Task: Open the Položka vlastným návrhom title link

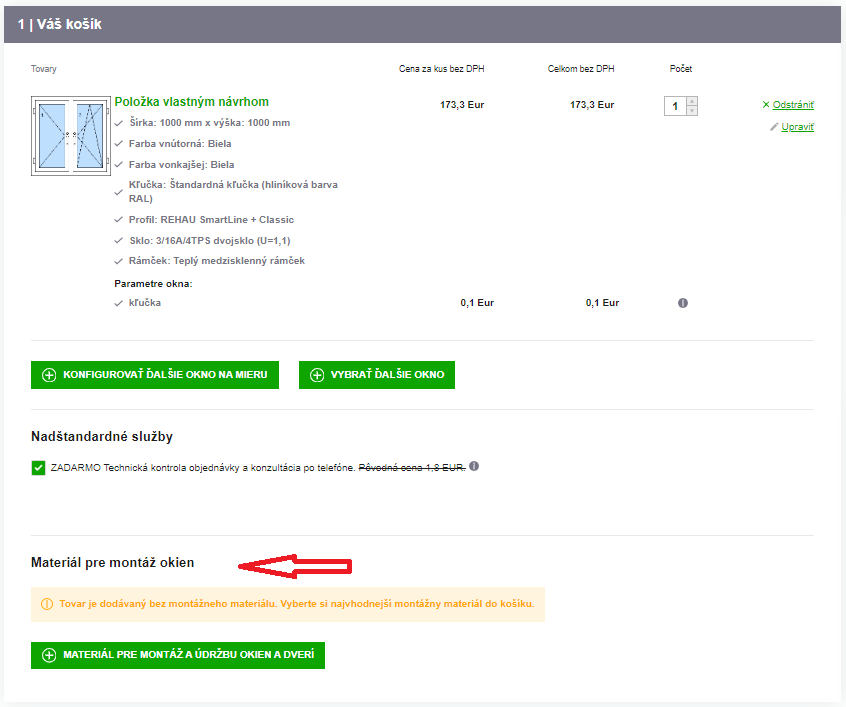Action: point(191,102)
